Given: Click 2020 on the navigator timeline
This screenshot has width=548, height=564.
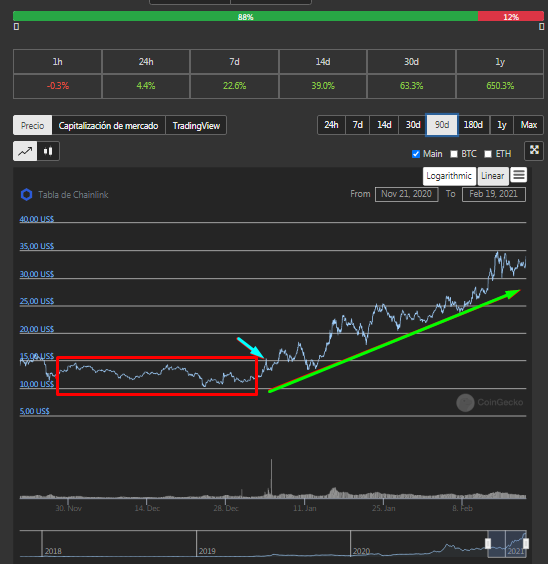Looking at the screenshot, I should (x=361, y=551).
